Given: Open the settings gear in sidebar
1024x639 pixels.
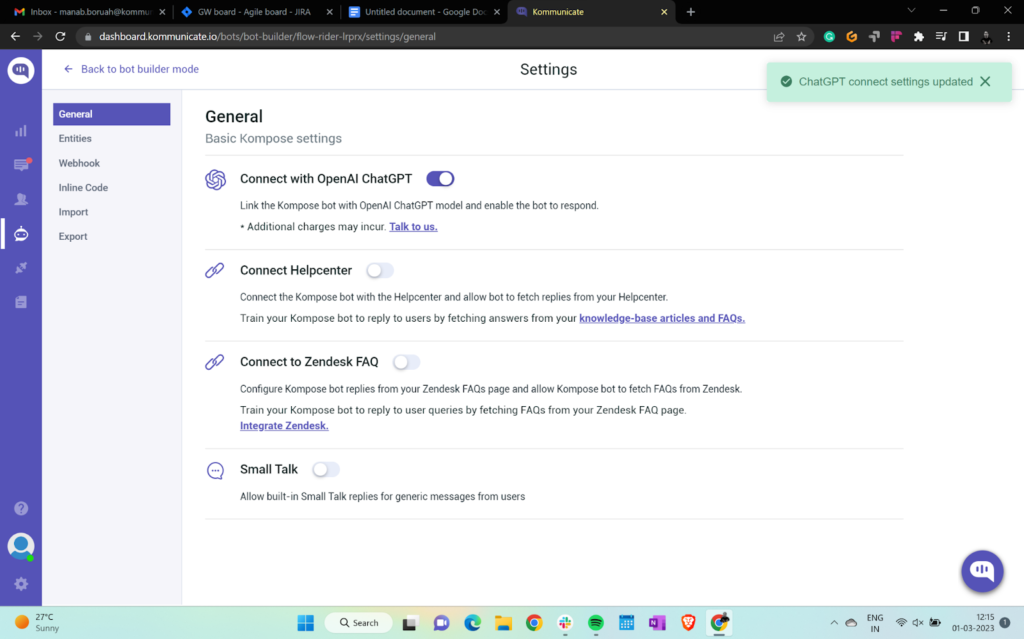Looking at the screenshot, I should (21, 583).
